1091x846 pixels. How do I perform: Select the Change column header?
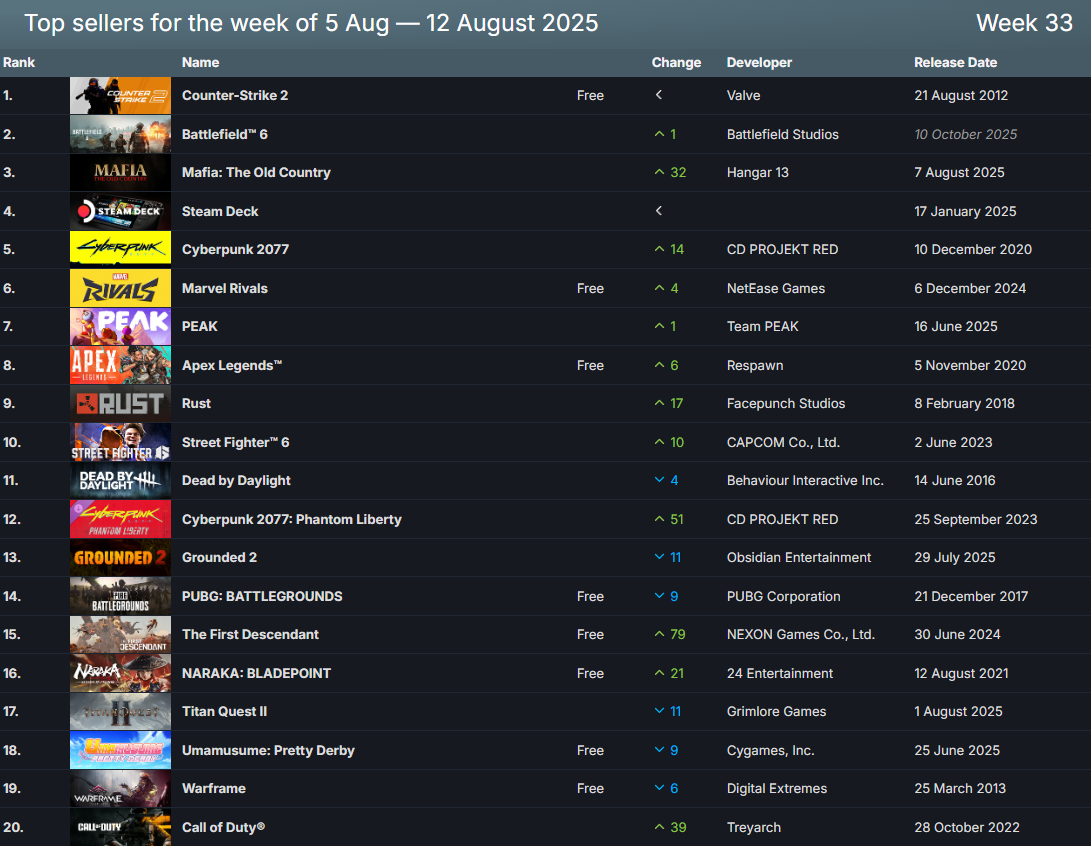pos(676,63)
